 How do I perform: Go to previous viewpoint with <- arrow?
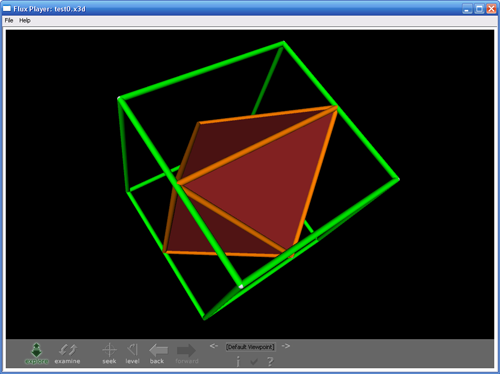point(214,346)
